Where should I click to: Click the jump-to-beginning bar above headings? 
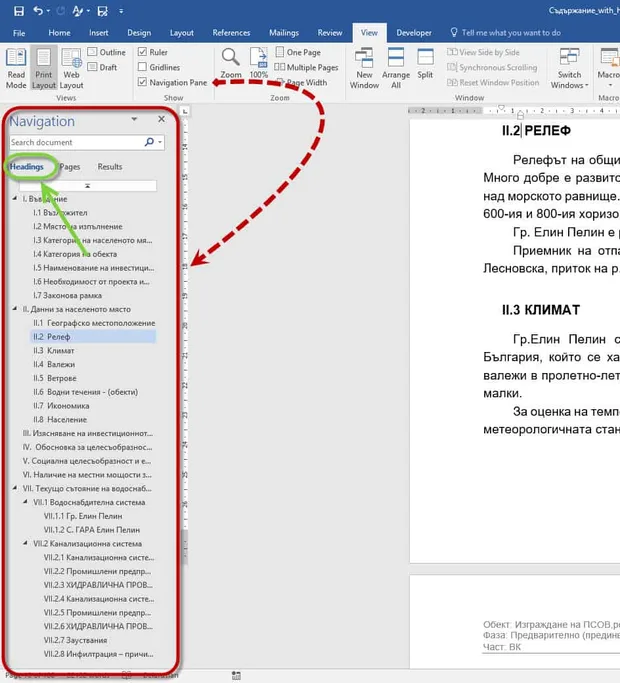(x=88, y=186)
